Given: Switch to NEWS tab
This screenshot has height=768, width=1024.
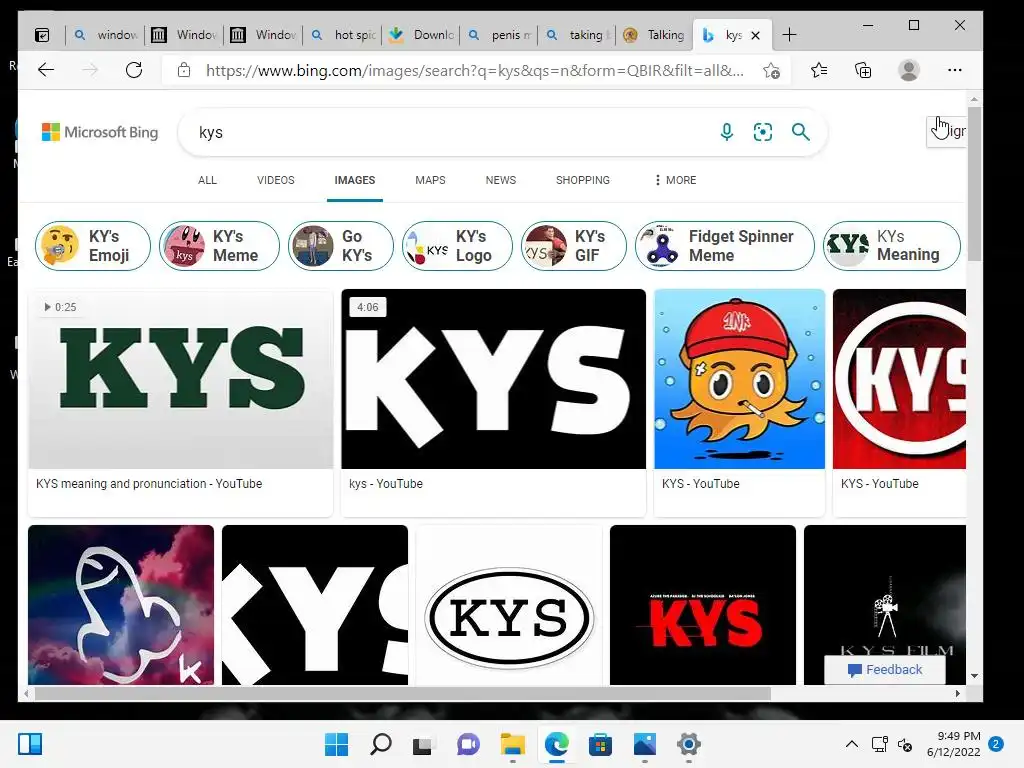Looking at the screenshot, I should 501,180.
